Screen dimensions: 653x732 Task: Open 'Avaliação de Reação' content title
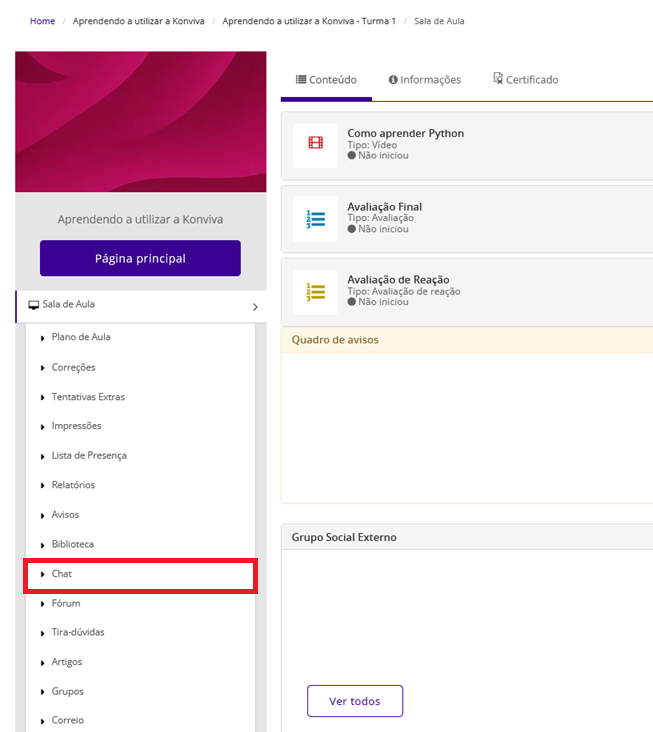coord(398,280)
